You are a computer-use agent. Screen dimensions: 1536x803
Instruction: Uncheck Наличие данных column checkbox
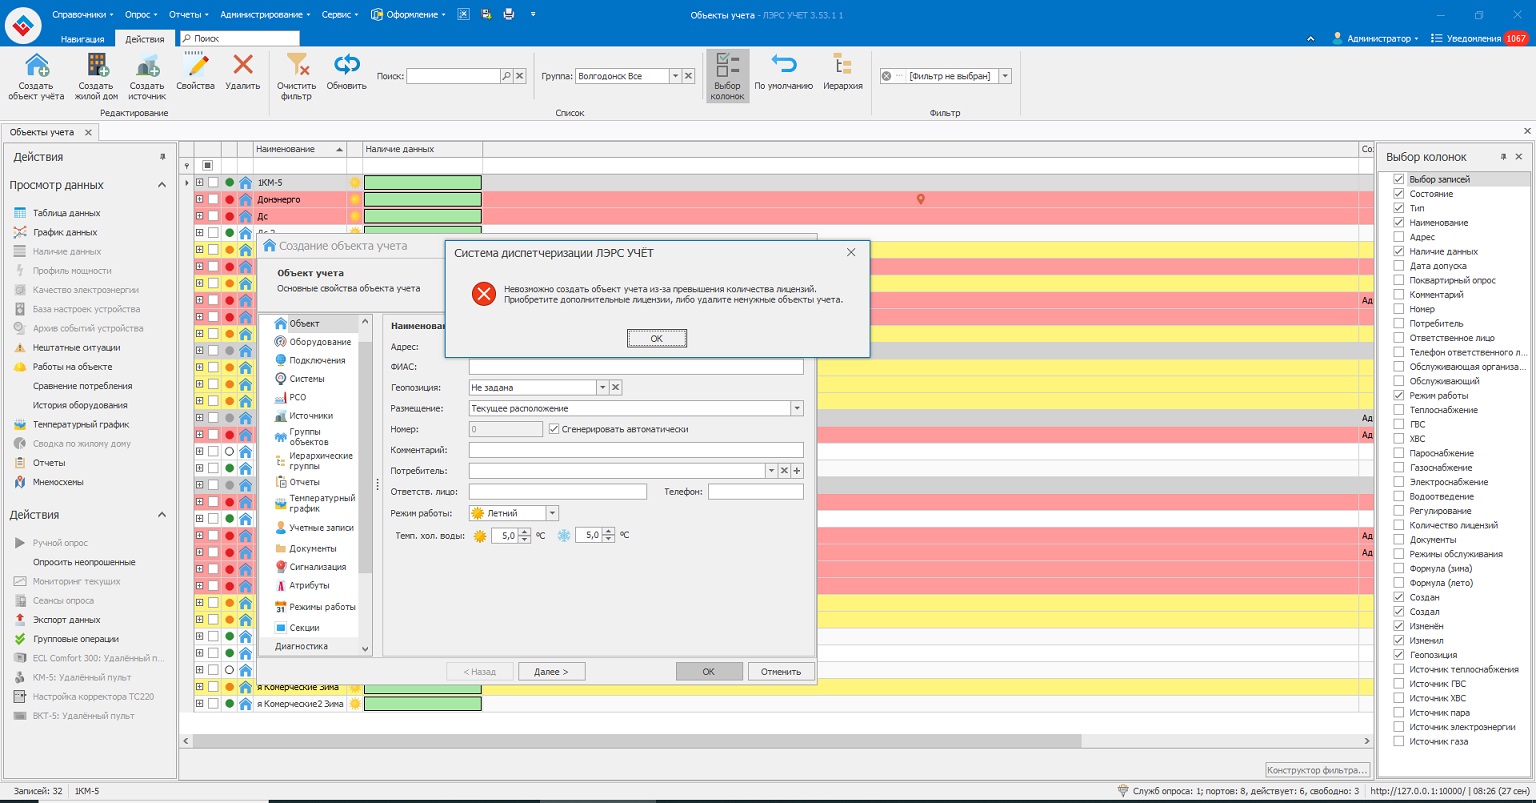click(x=1399, y=251)
